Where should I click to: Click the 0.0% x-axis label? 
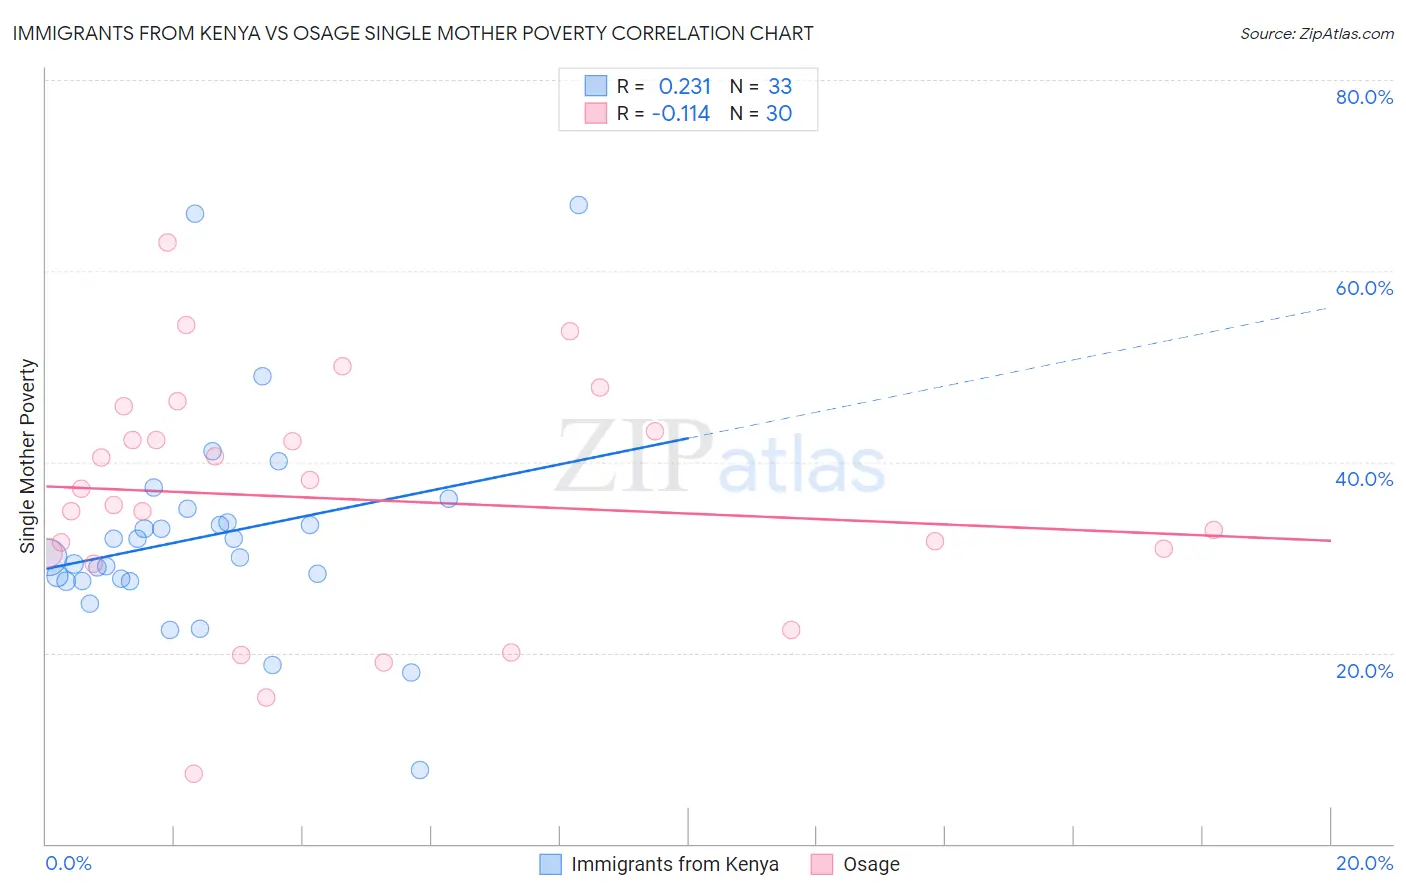tap(69, 863)
